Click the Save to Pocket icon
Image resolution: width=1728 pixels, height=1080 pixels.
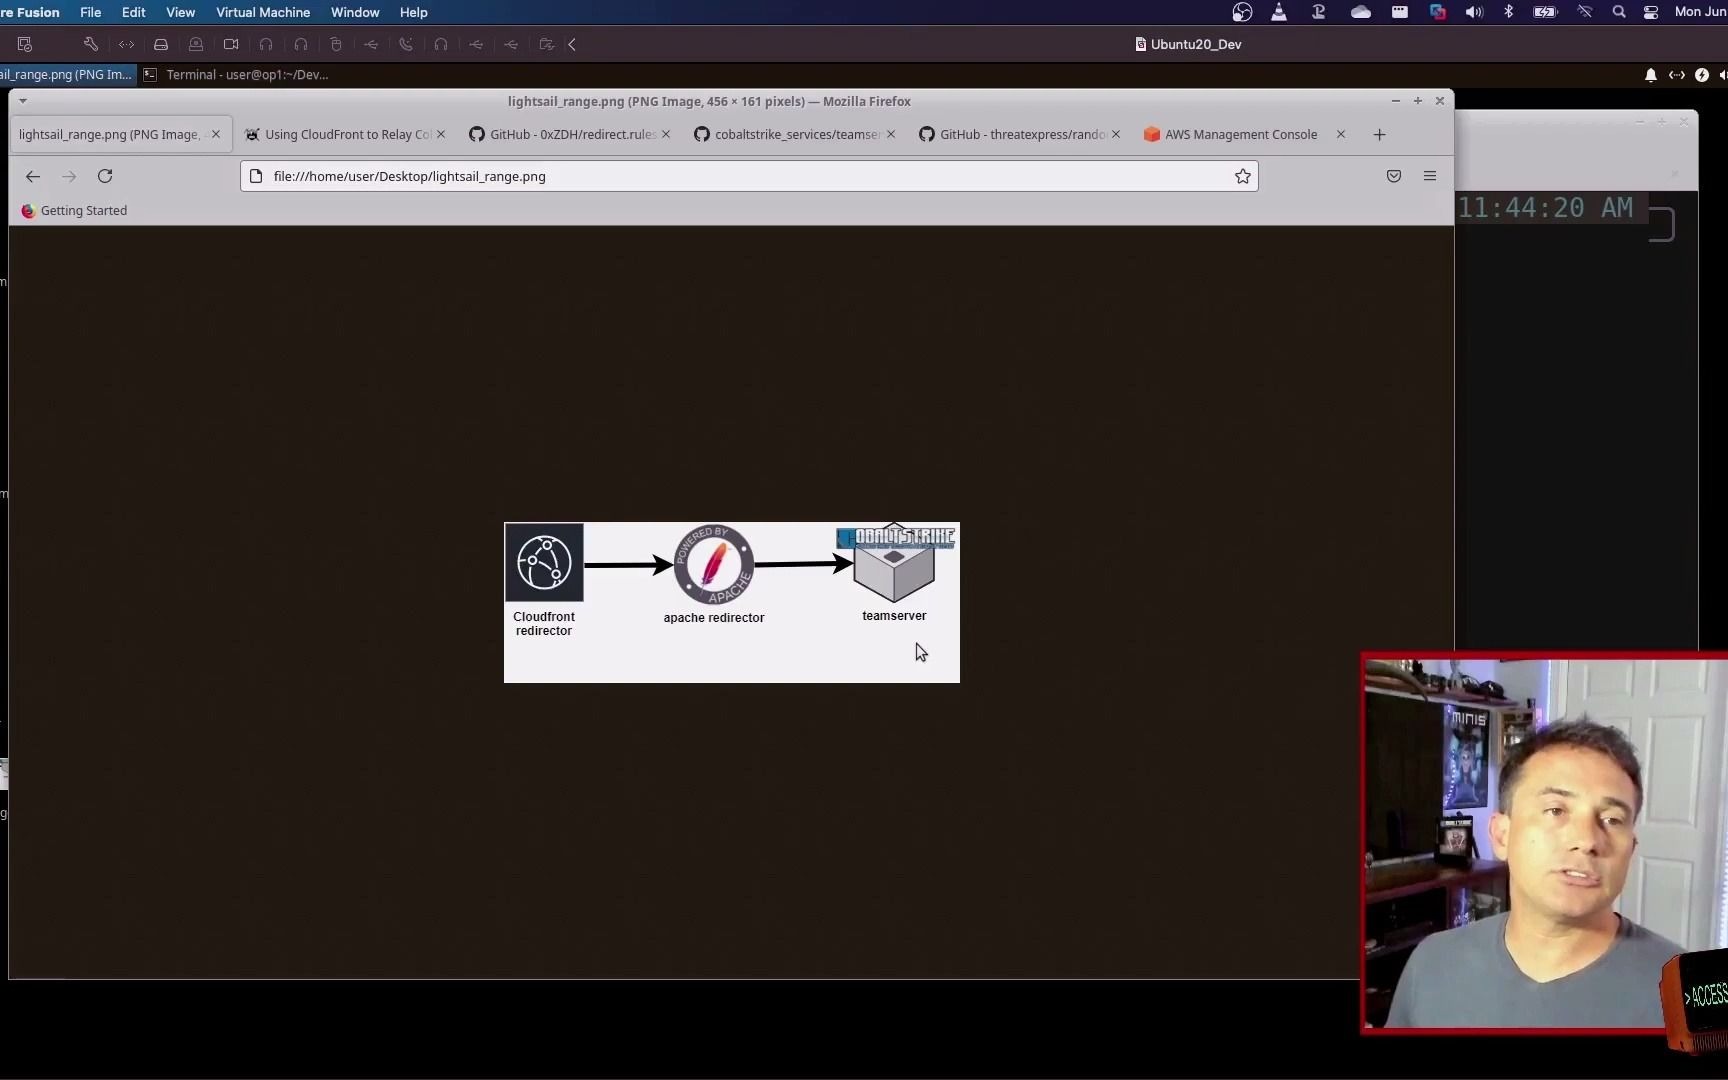[1394, 176]
